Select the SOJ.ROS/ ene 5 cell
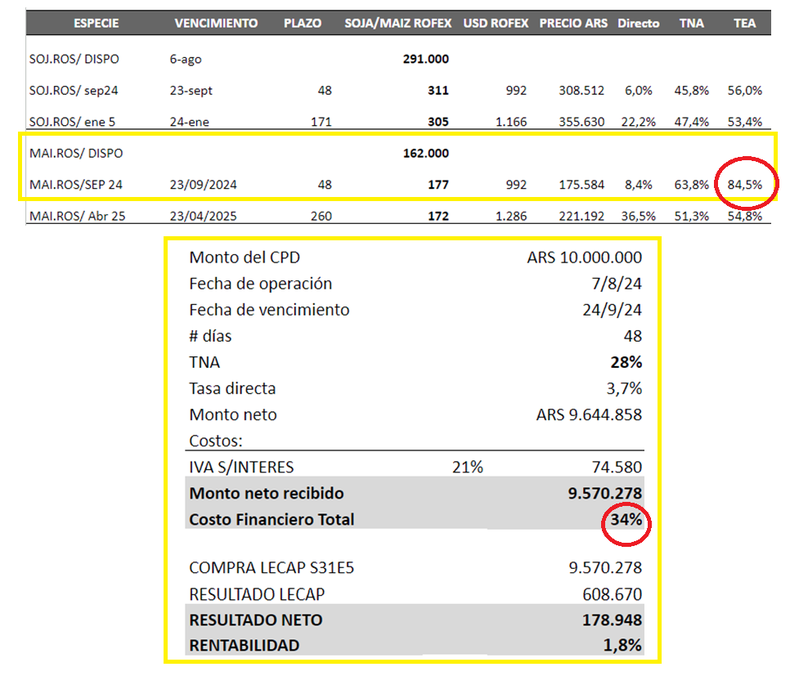The image size is (790, 676). [72, 122]
